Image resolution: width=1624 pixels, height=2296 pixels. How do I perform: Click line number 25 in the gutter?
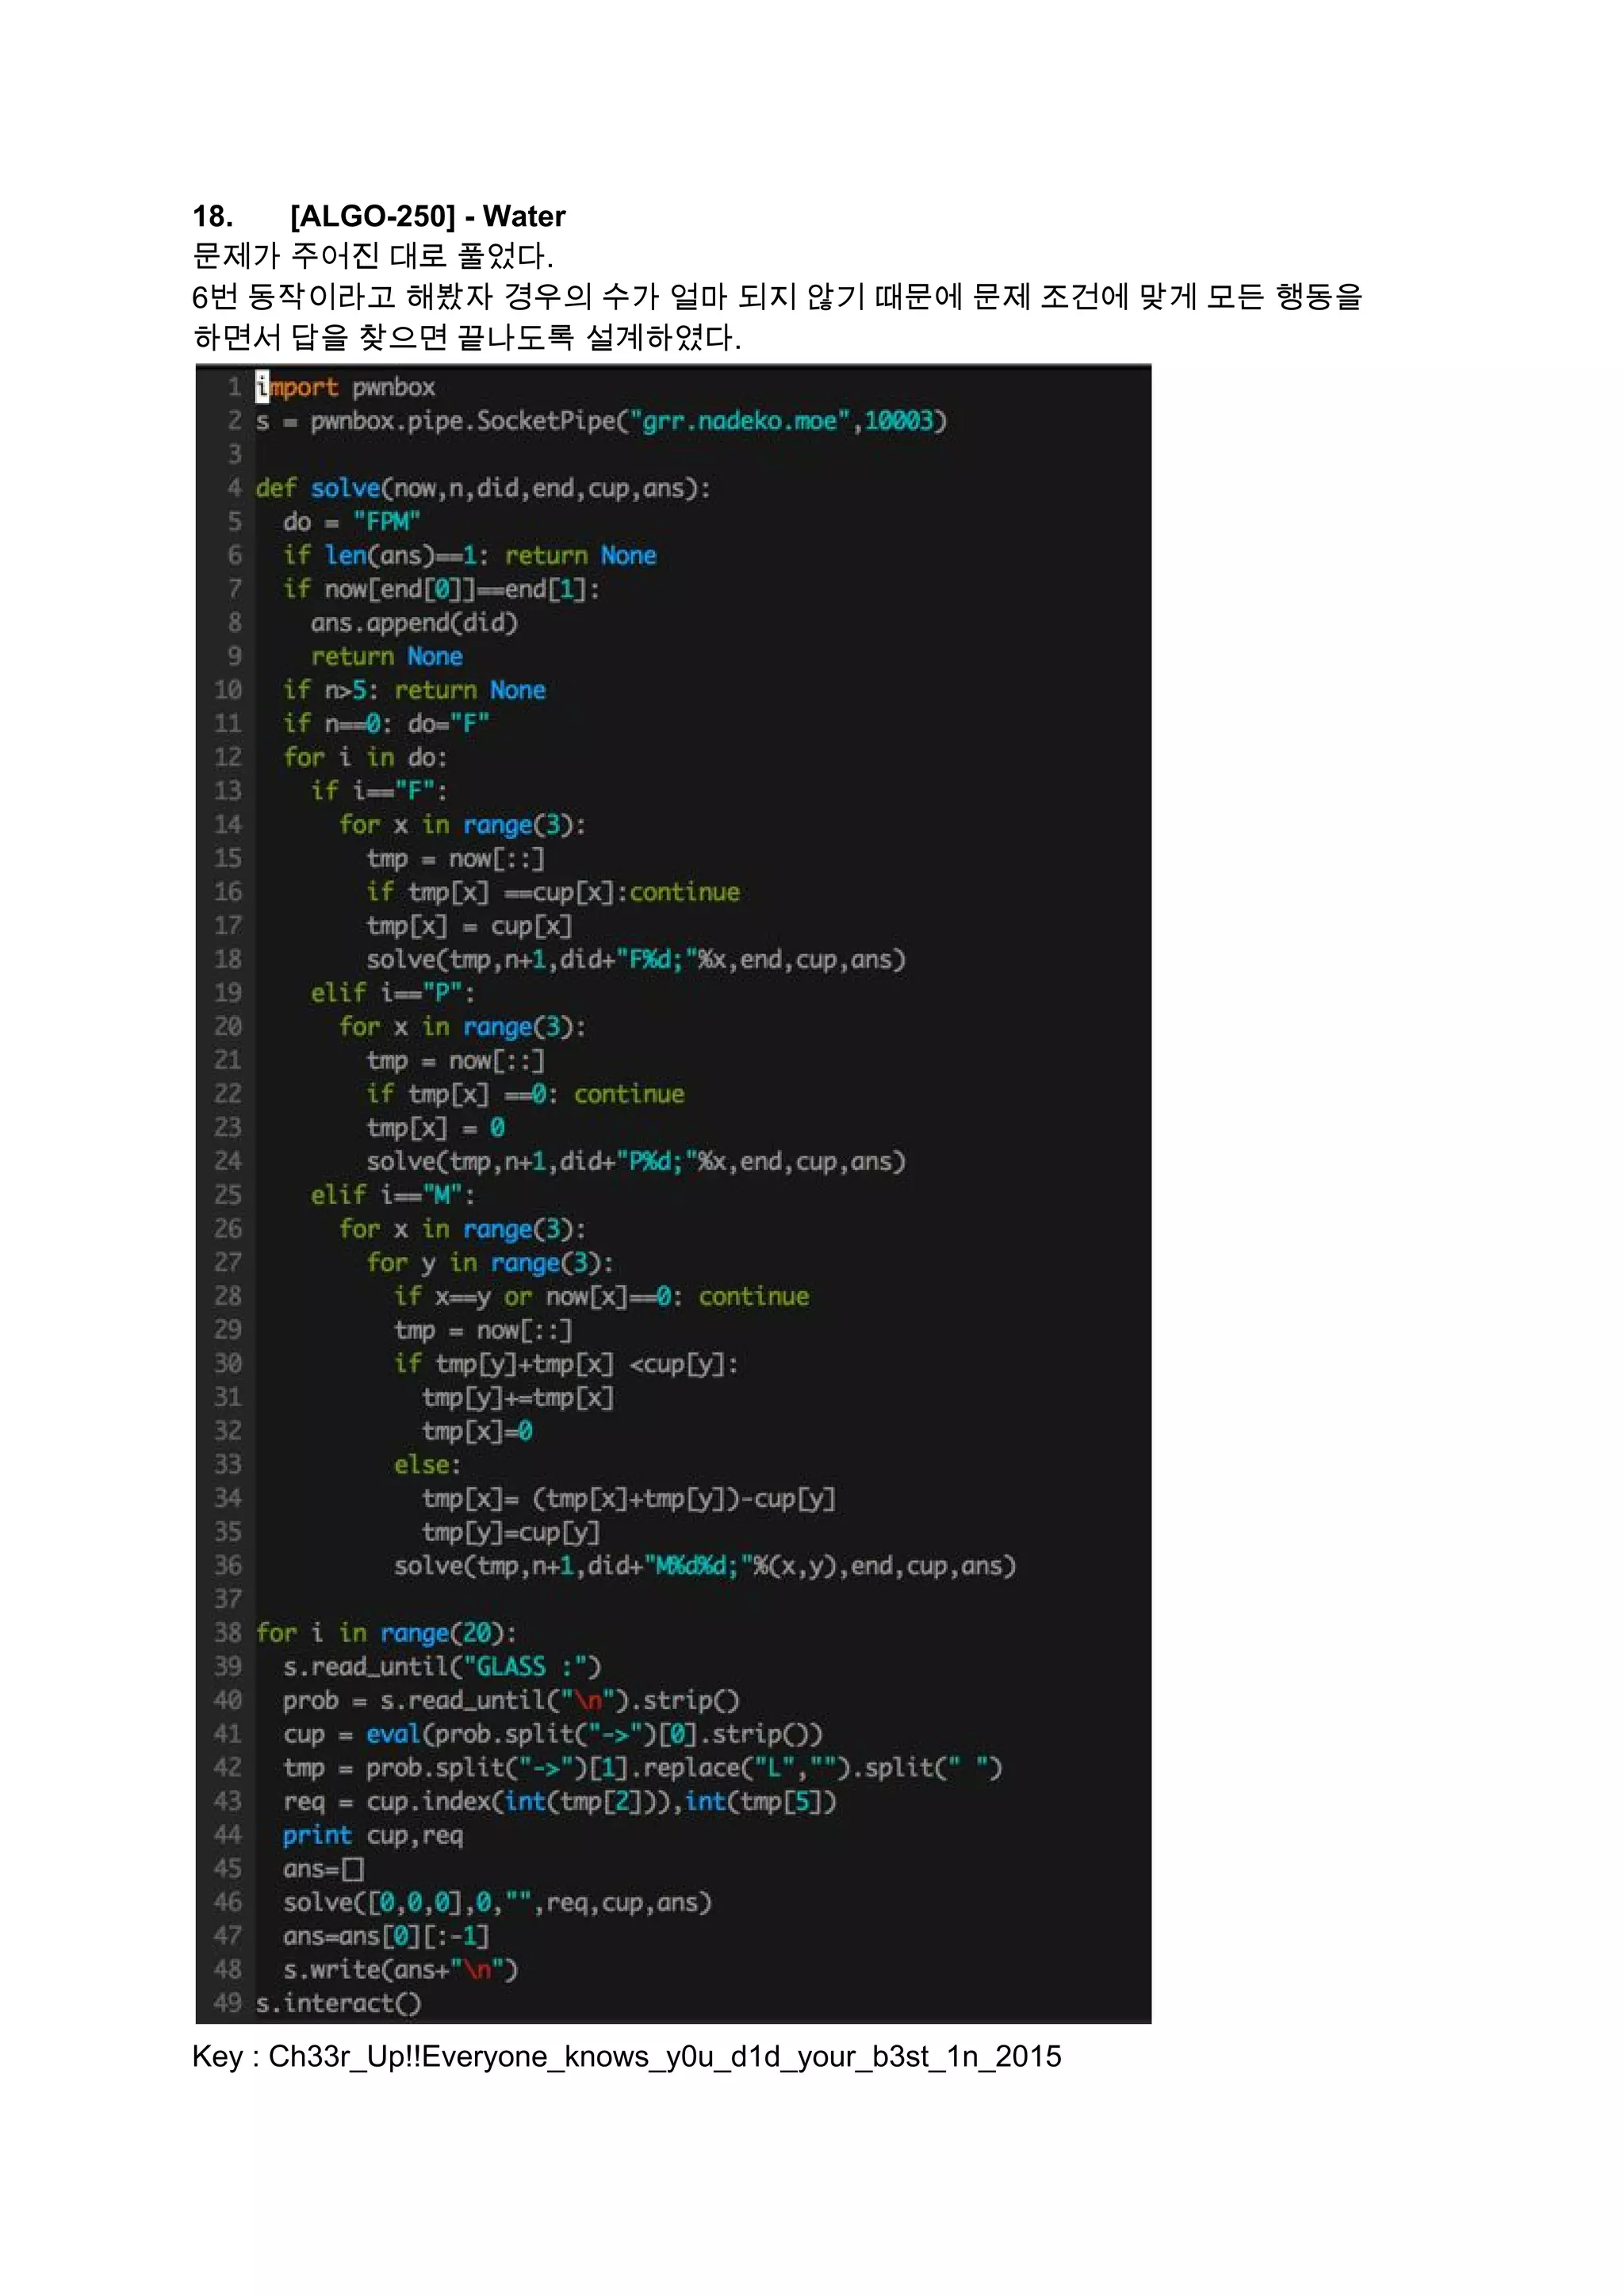227,1195
